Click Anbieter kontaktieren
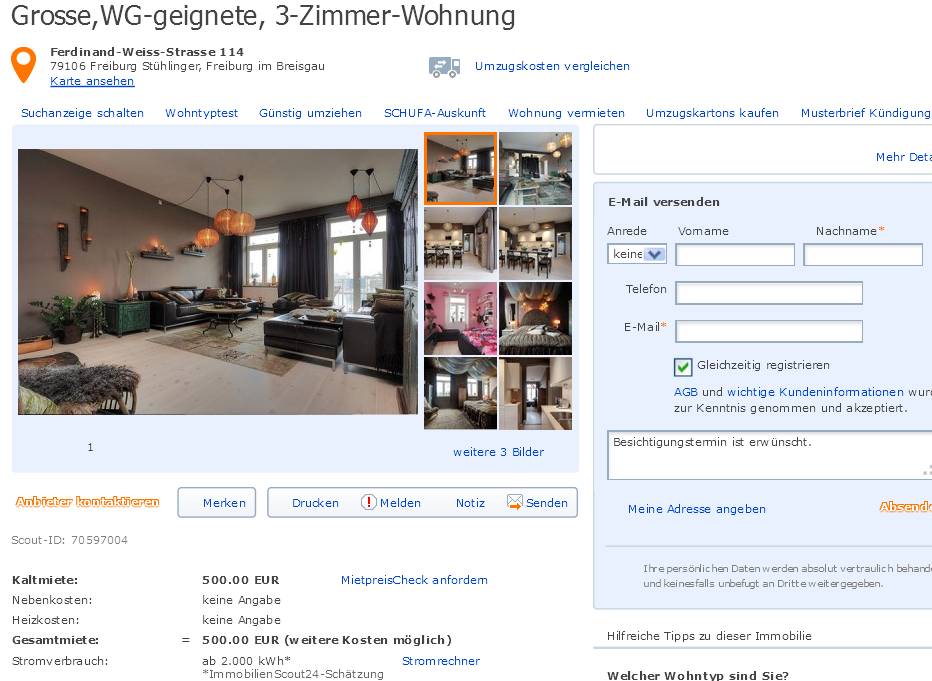The height and width of the screenshot is (681, 932). pyautogui.click(x=87, y=502)
